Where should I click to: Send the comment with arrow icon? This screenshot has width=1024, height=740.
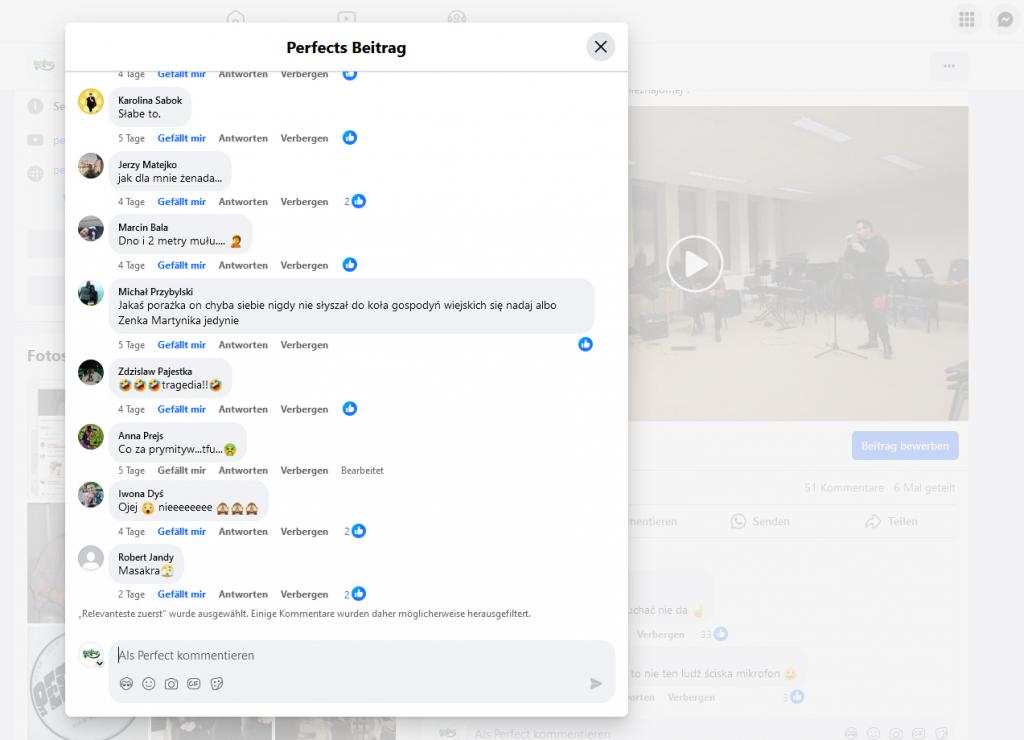coord(596,684)
